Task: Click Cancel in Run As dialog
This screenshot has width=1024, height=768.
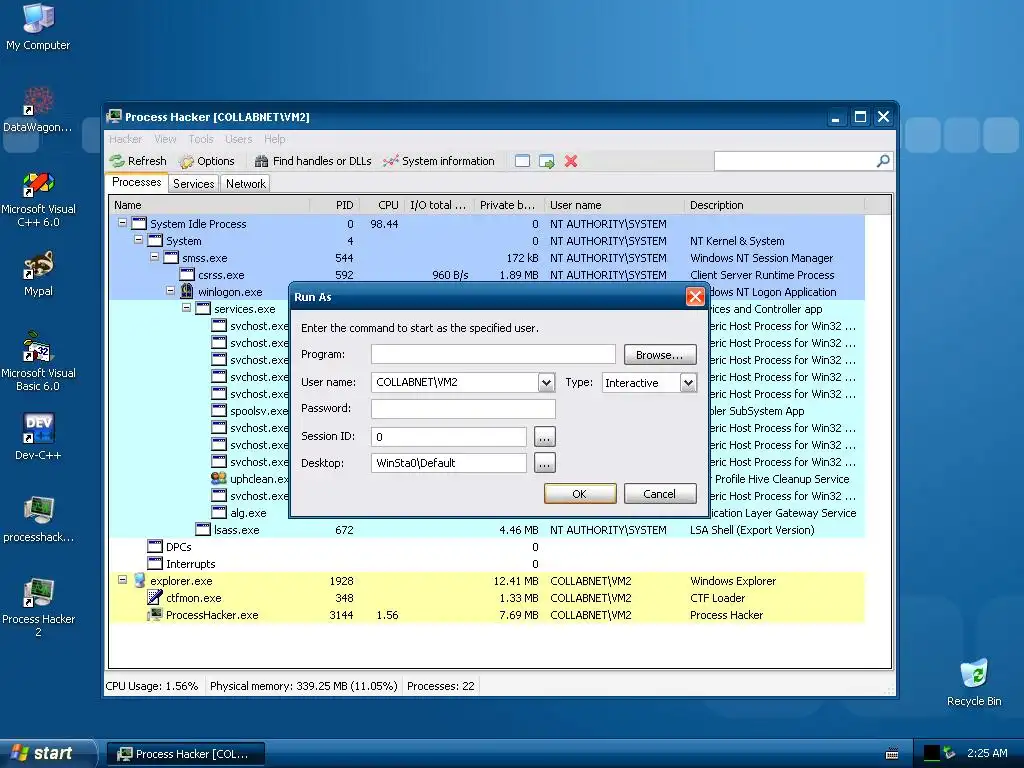Action: tap(660, 494)
